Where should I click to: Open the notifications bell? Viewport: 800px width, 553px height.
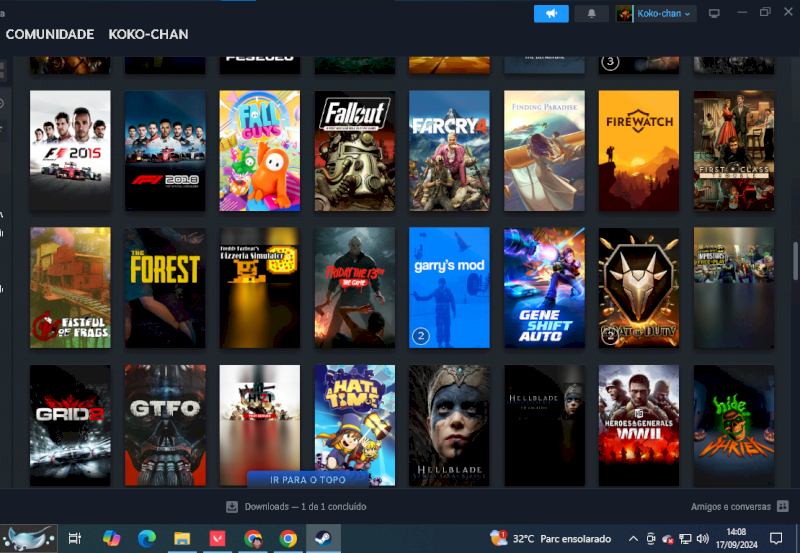pos(591,14)
